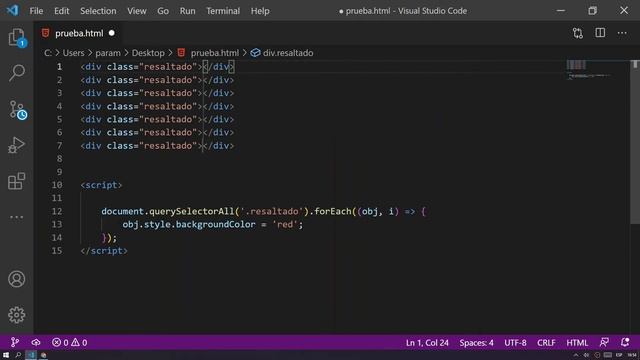Open the Explorer view in activity bar
640x360 pixels.
point(17,38)
